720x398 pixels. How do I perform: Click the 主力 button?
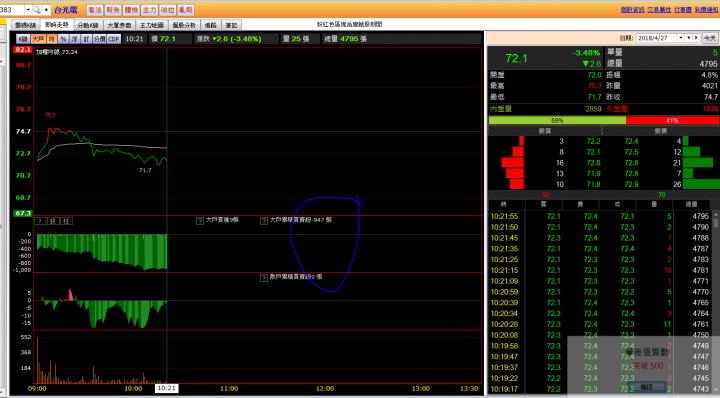tap(149, 10)
